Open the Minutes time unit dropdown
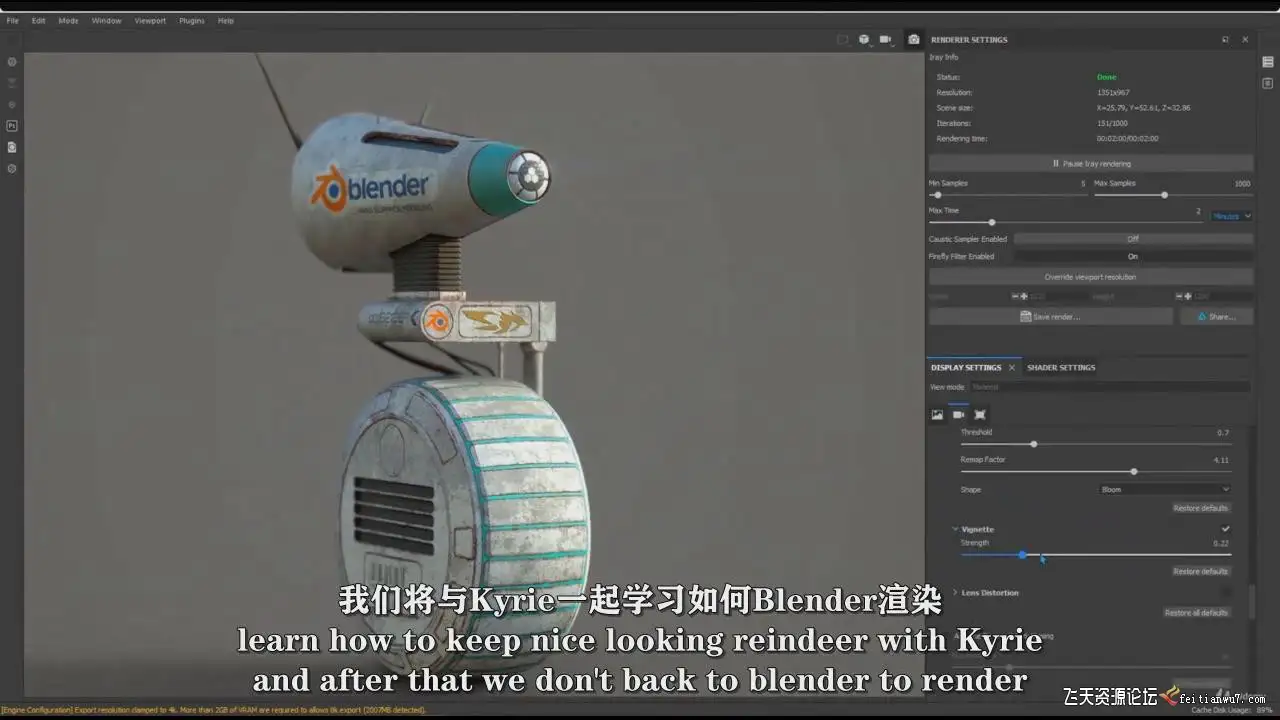 point(1232,216)
